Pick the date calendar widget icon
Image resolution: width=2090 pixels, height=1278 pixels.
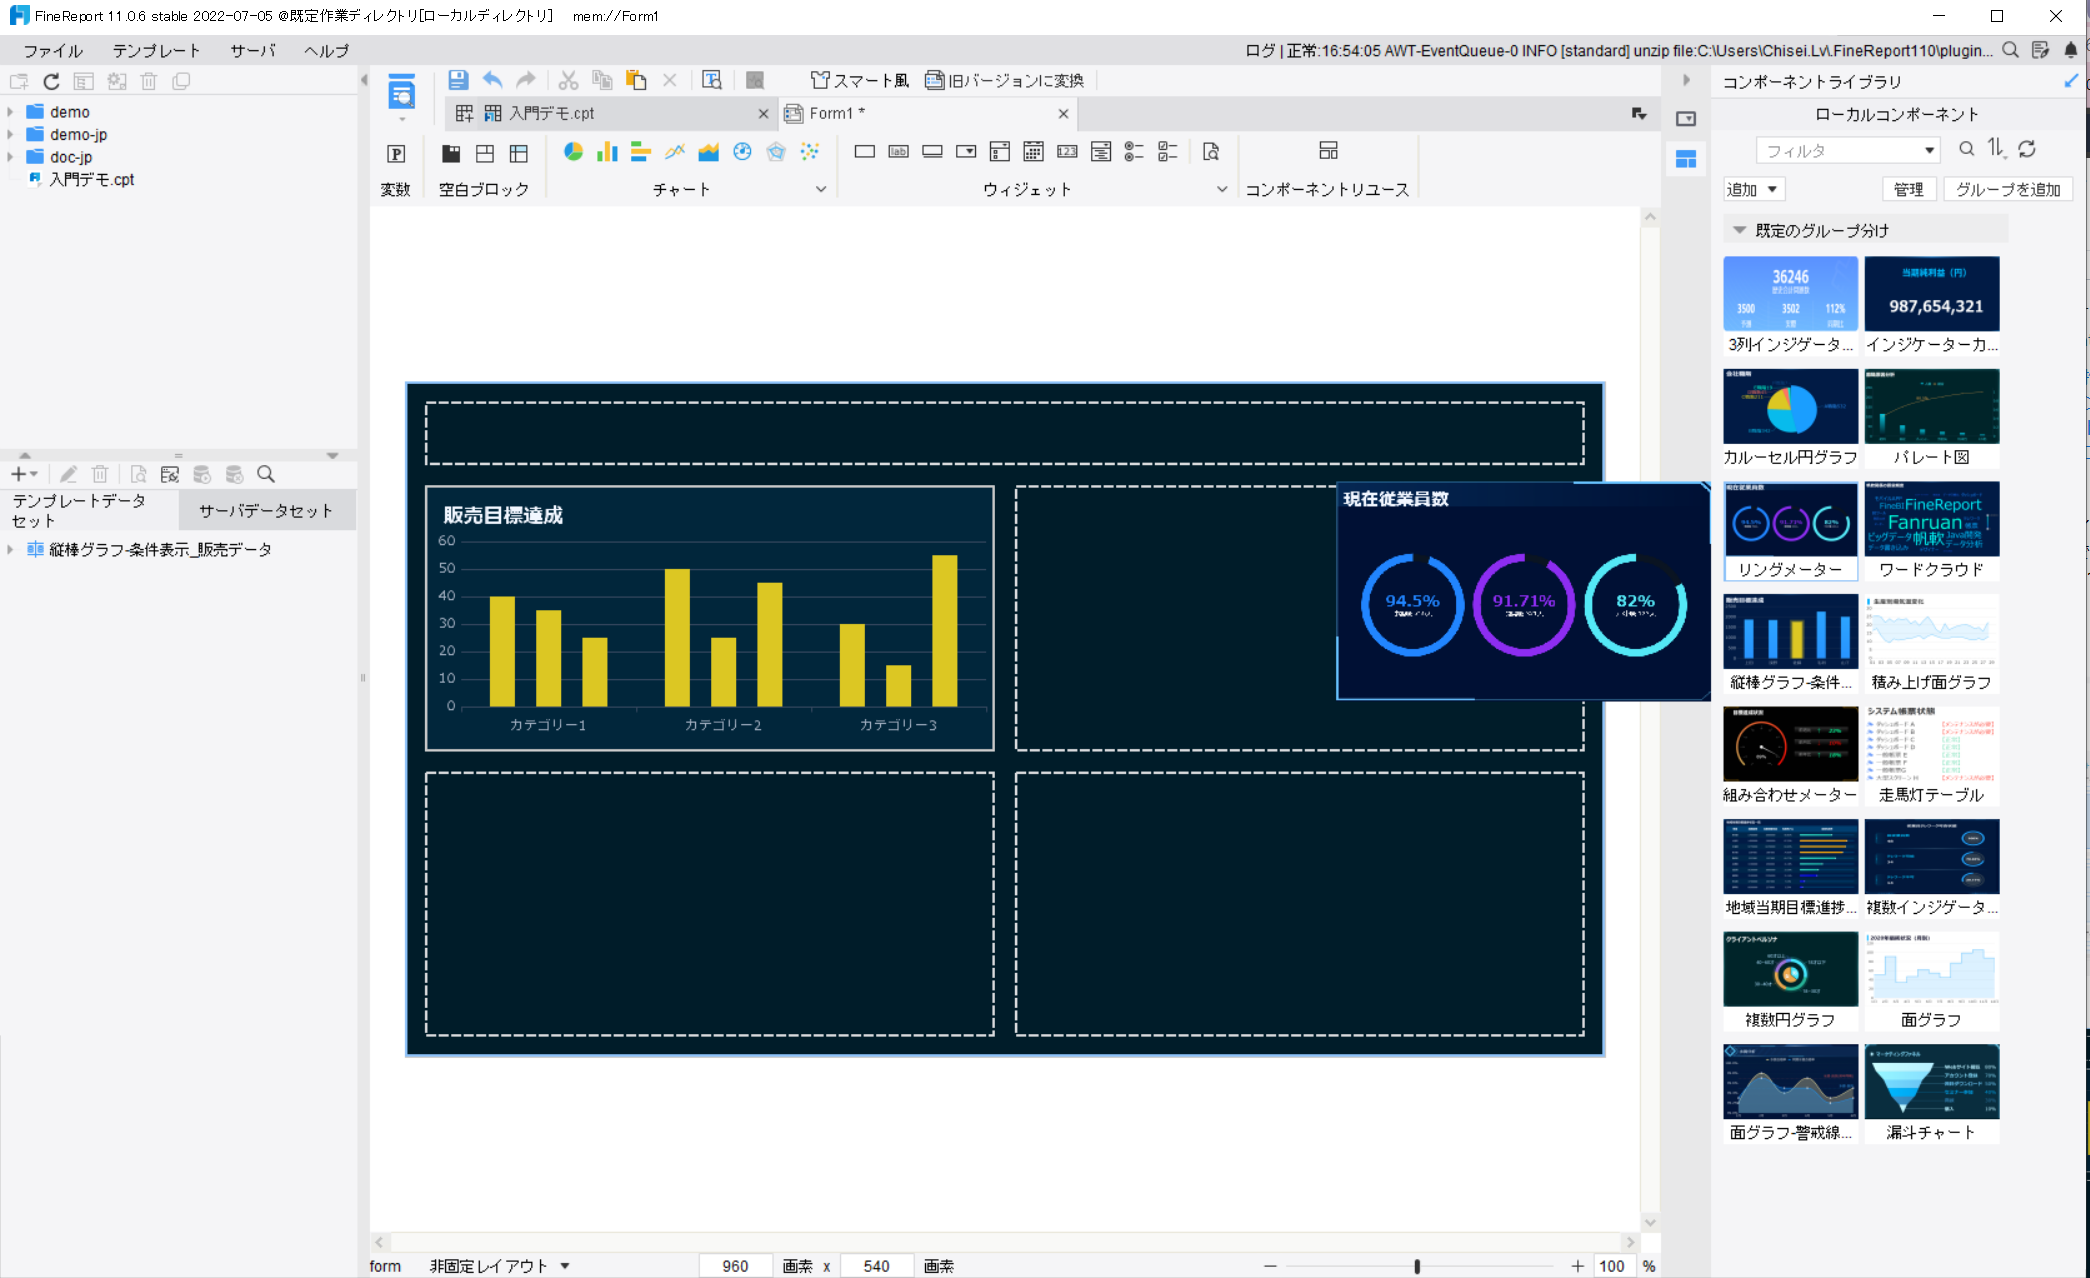coord(1034,152)
